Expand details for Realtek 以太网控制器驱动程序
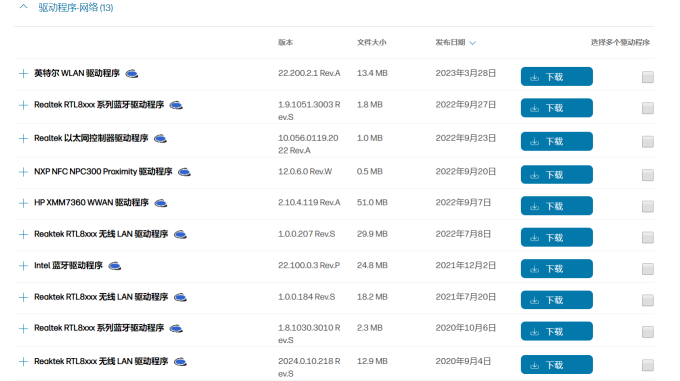680x381 pixels. click(23, 139)
